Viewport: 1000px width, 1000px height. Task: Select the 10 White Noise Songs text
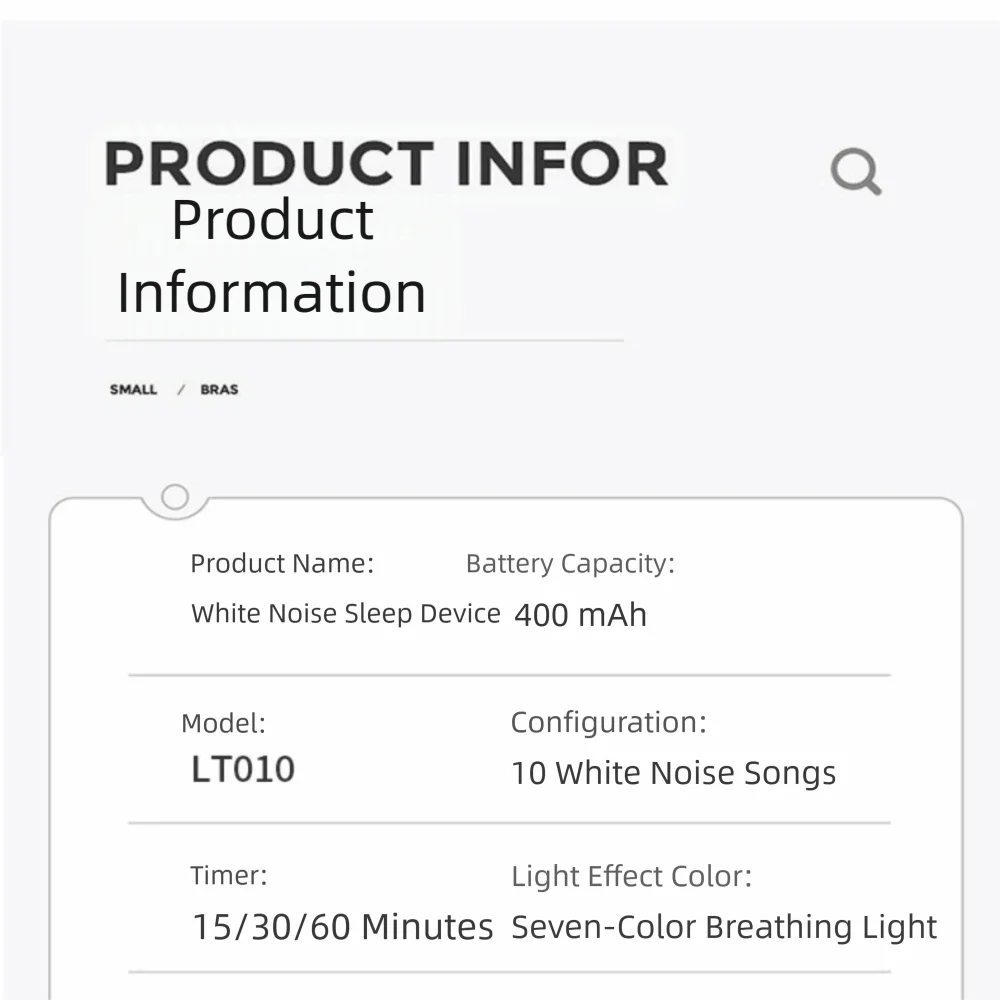(x=673, y=773)
